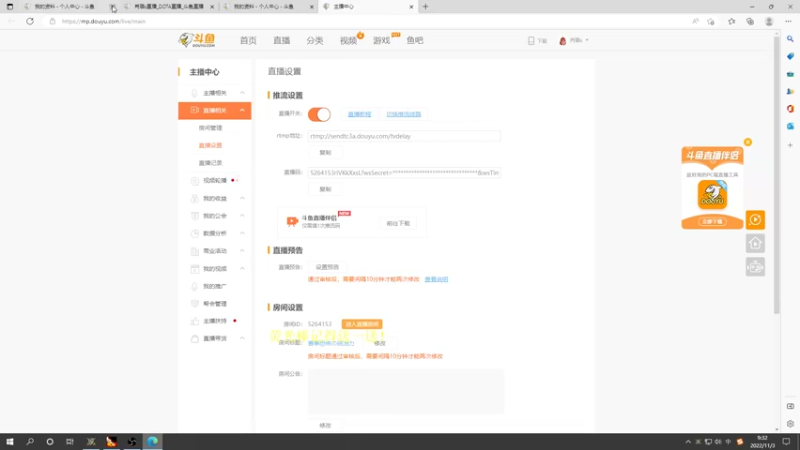Click the 我的推广 sidebar icon

(x=194, y=286)
